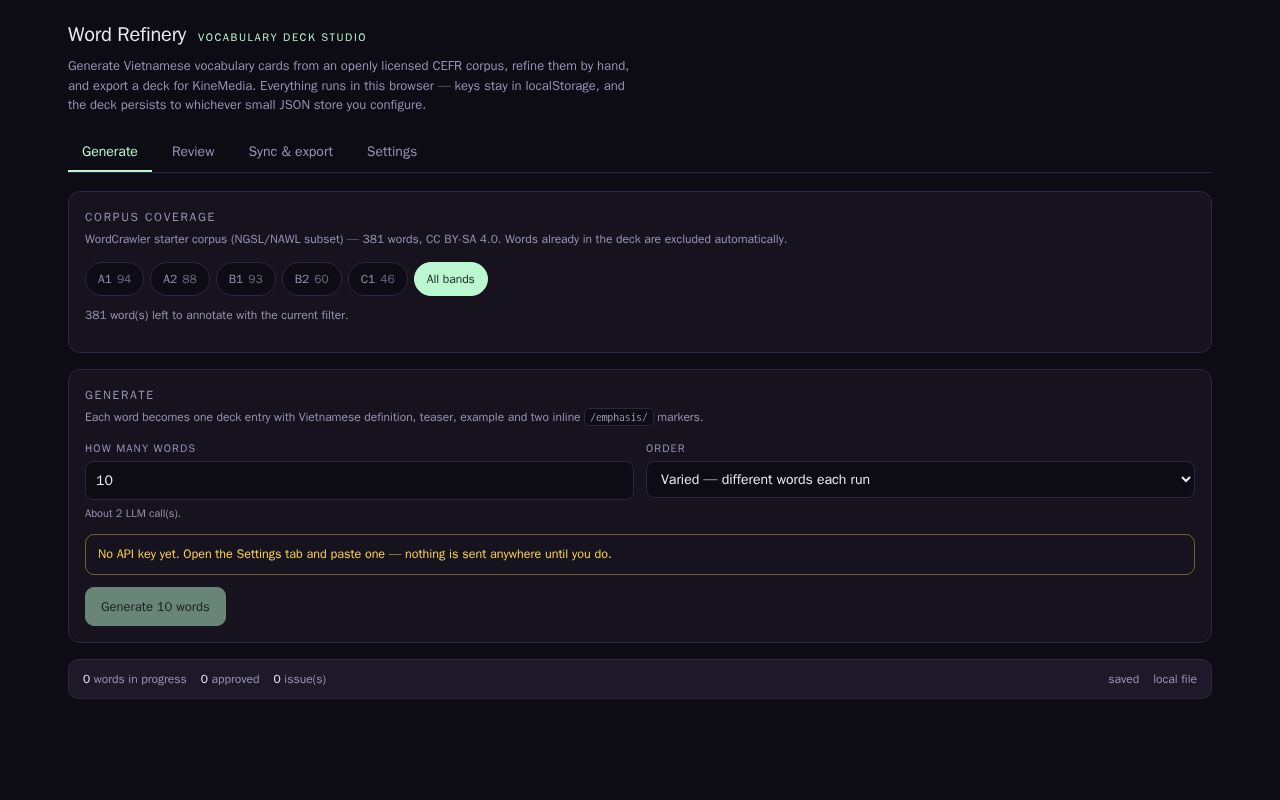Click the 'local file' status text
This screenshot has width=1280, height=800.
[1175, 679]
